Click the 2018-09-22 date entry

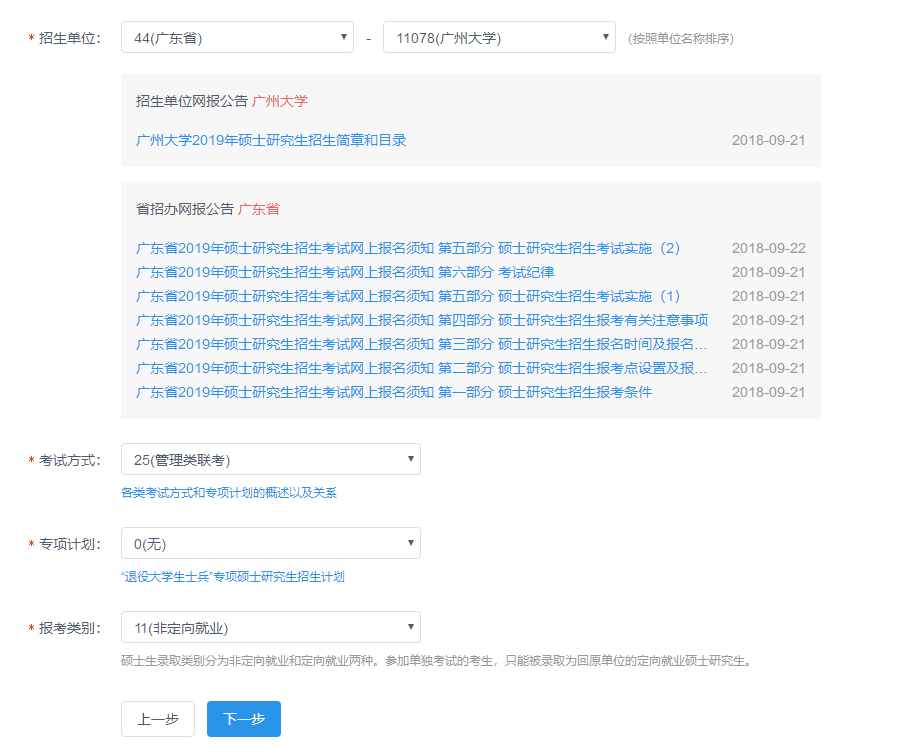pos(768,248)
